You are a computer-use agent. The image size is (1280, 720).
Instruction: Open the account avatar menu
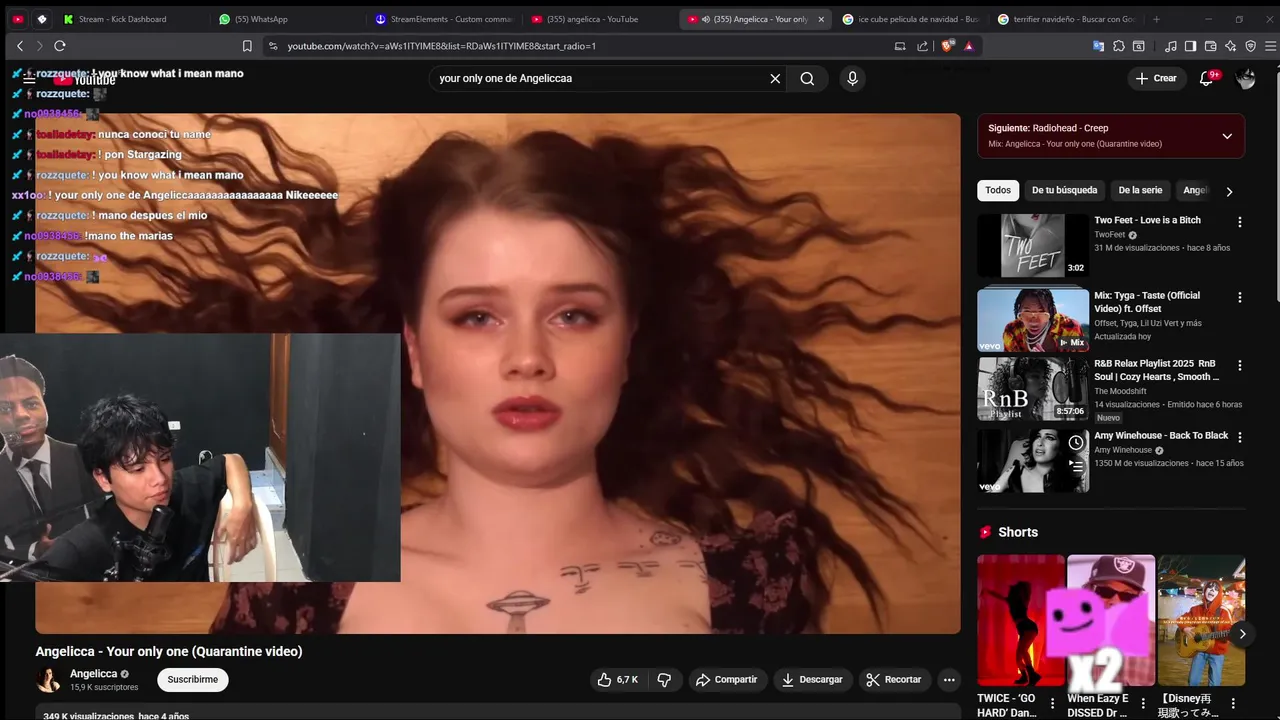[x=1245, y=79]
